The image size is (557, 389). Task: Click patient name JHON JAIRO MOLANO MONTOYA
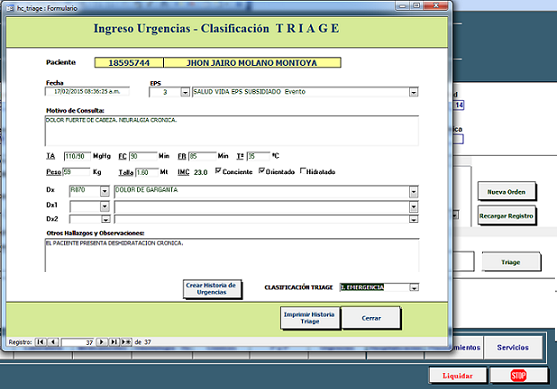[252, 63]
